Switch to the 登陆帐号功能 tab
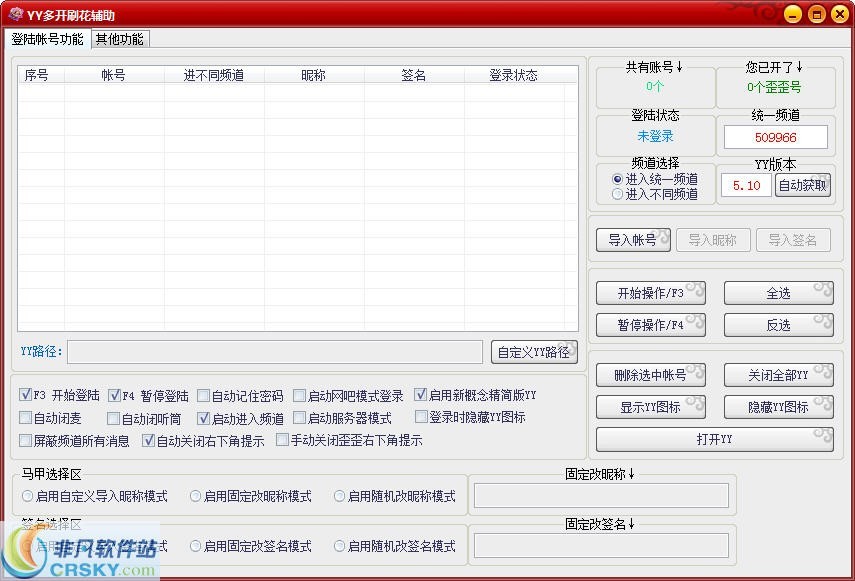The image size is (855, 581). click(47, 39)
